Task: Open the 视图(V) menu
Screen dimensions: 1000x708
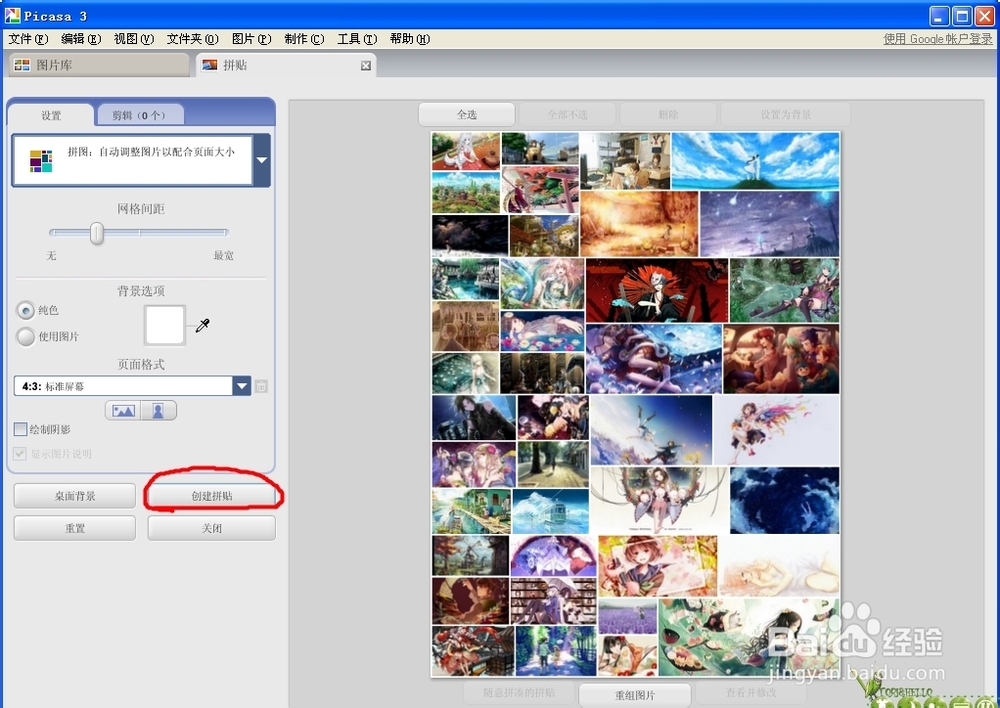Action: [134, 39]
